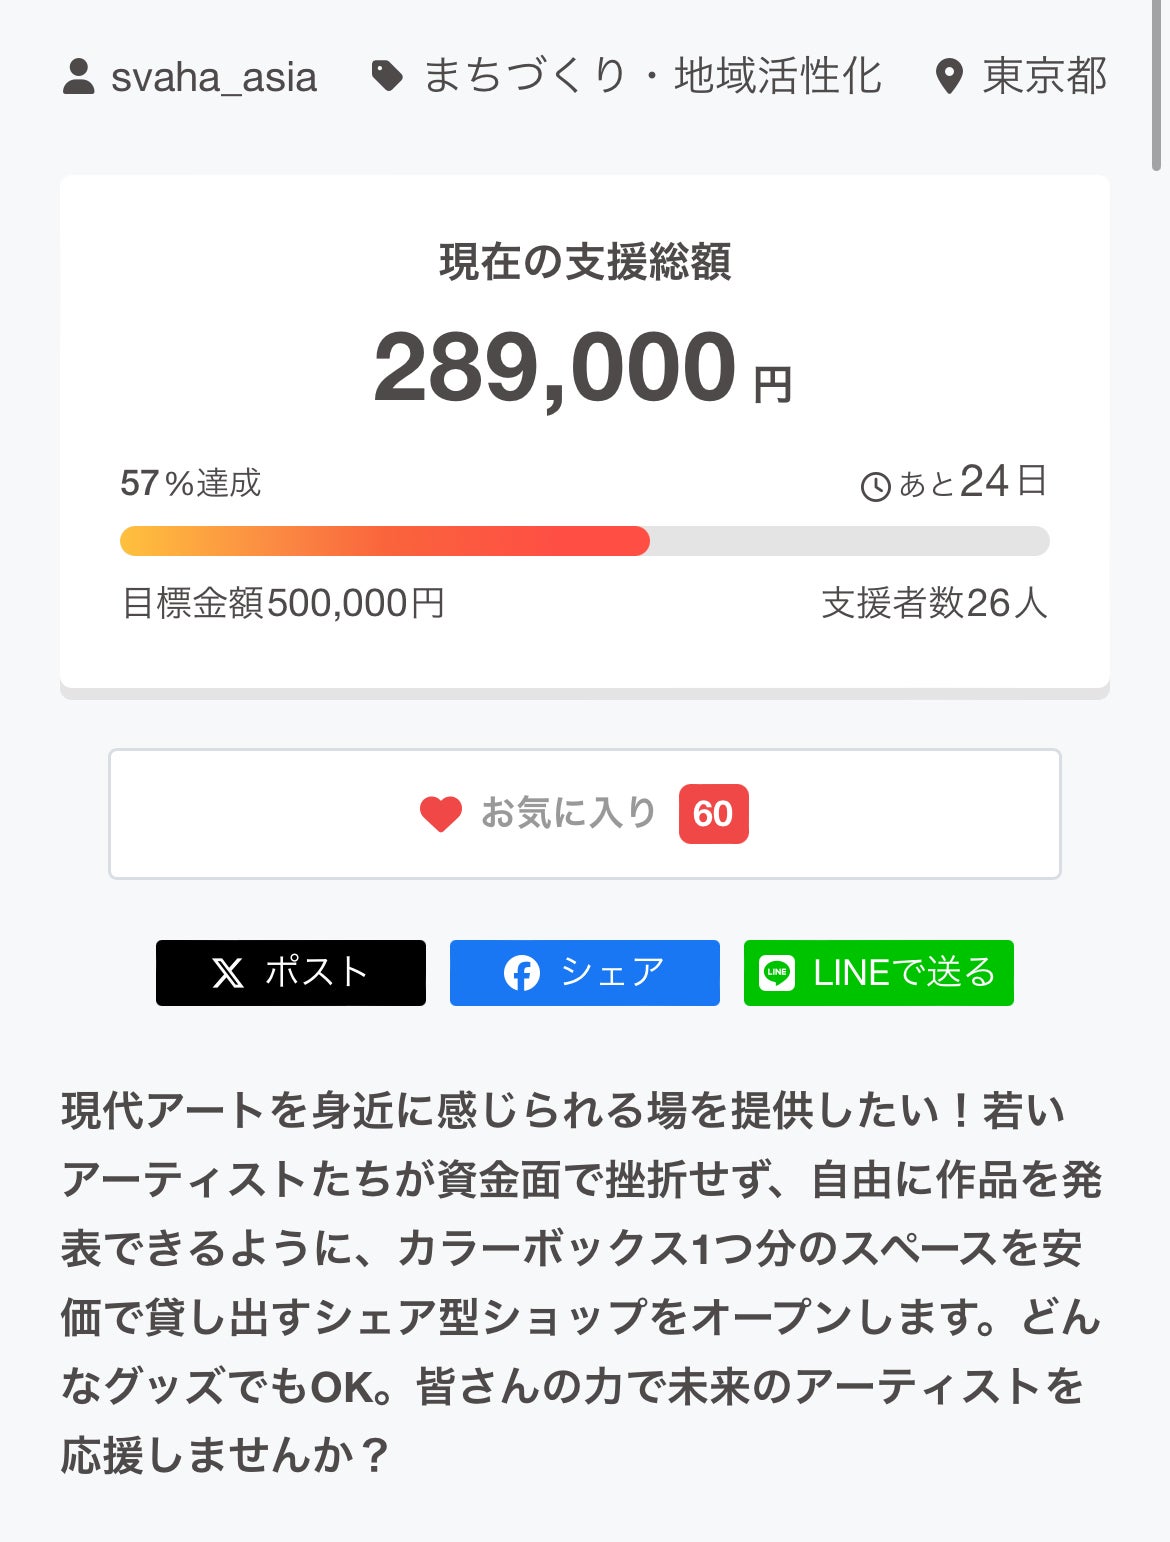
Task: Share via the ポスト button
Action: pos(291,973)
